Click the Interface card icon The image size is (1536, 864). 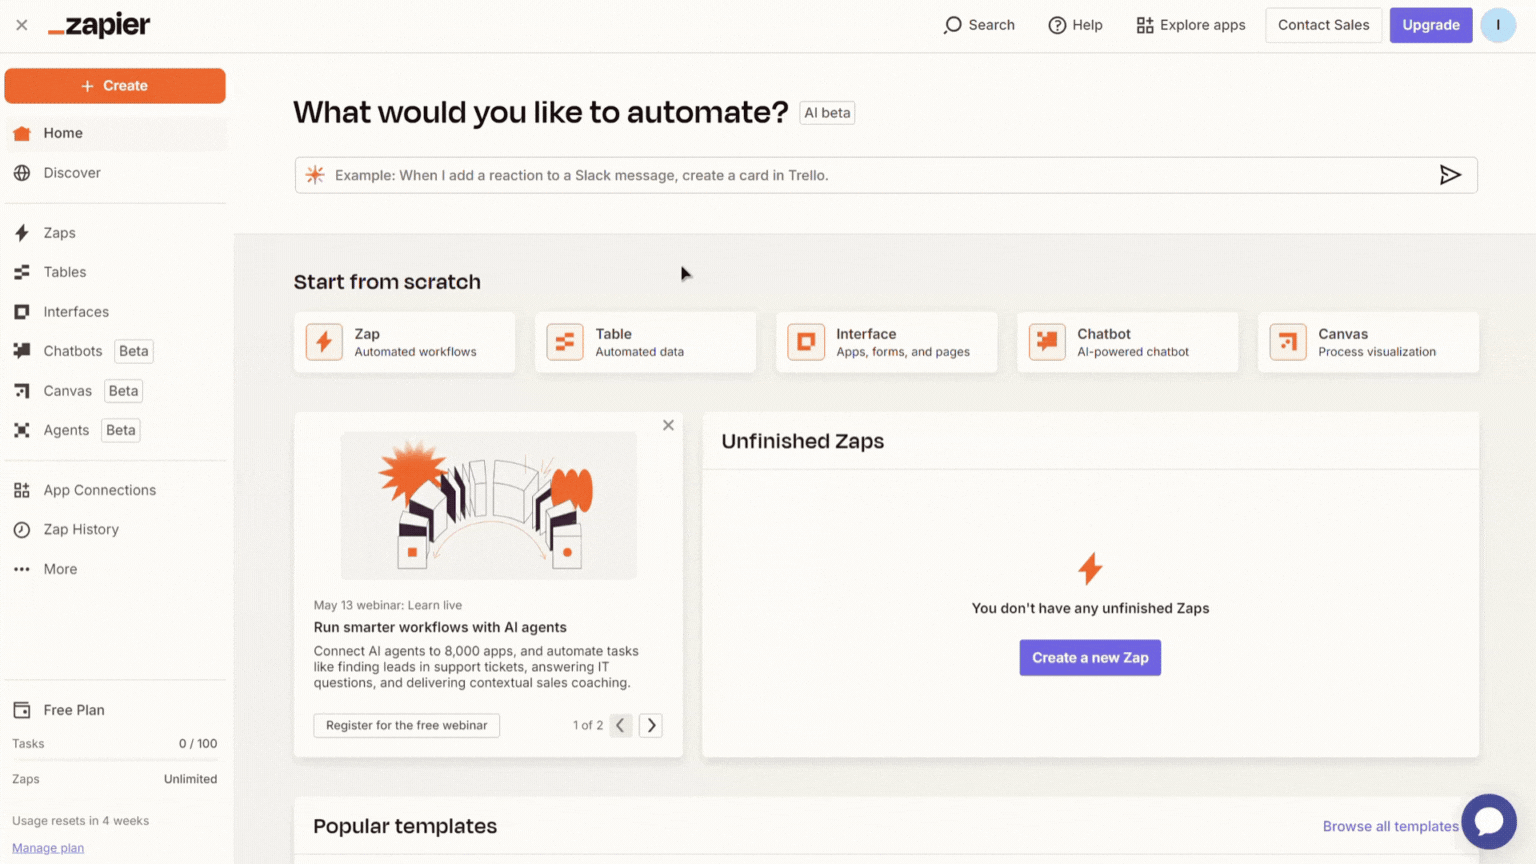(x=806, y=342)
